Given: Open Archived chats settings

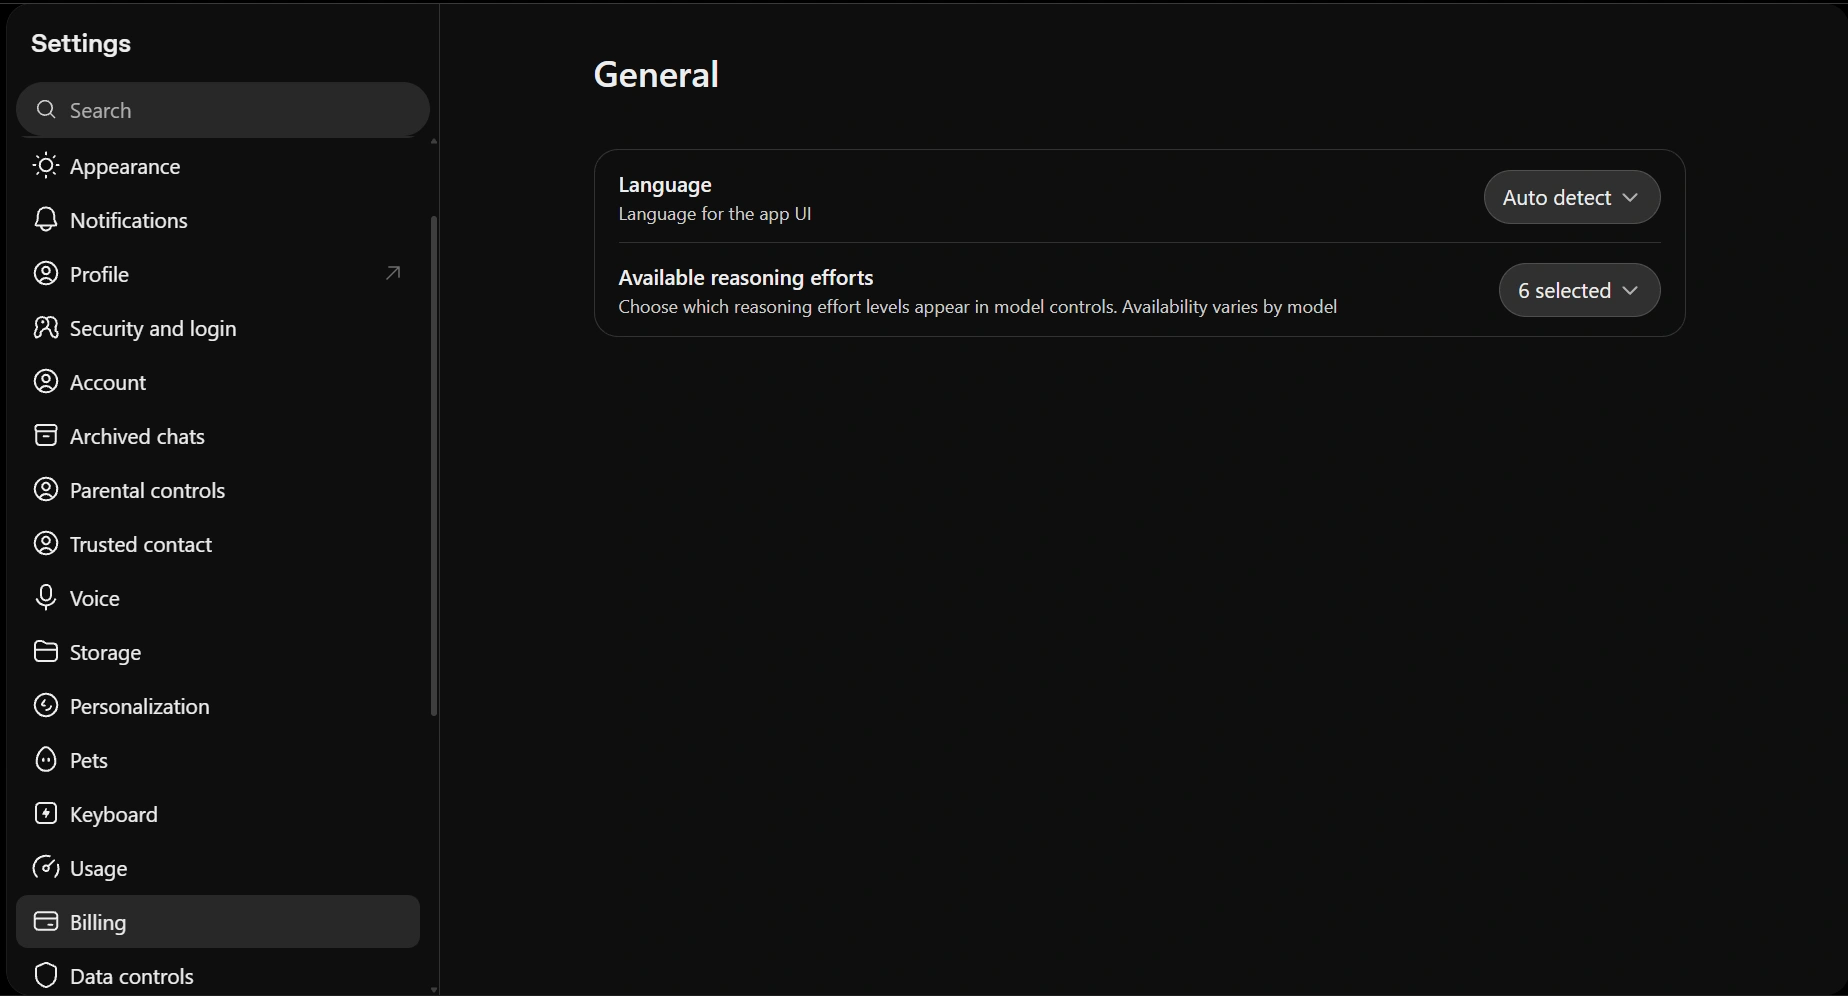Looking at the screenshot, I should (218, 436).
